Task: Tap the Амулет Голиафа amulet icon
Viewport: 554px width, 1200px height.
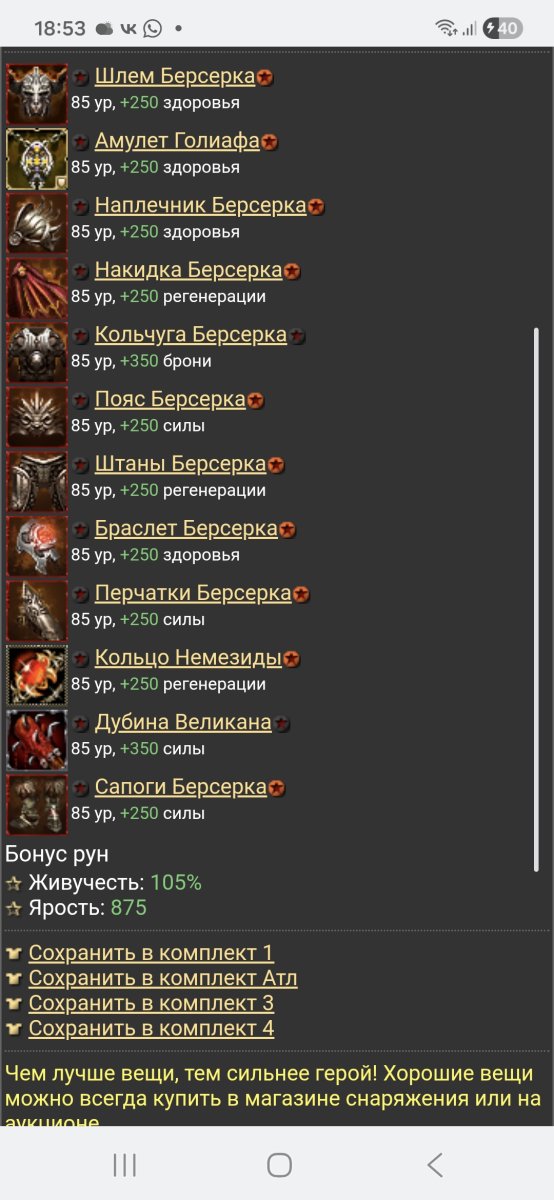Action: point(37,158)
